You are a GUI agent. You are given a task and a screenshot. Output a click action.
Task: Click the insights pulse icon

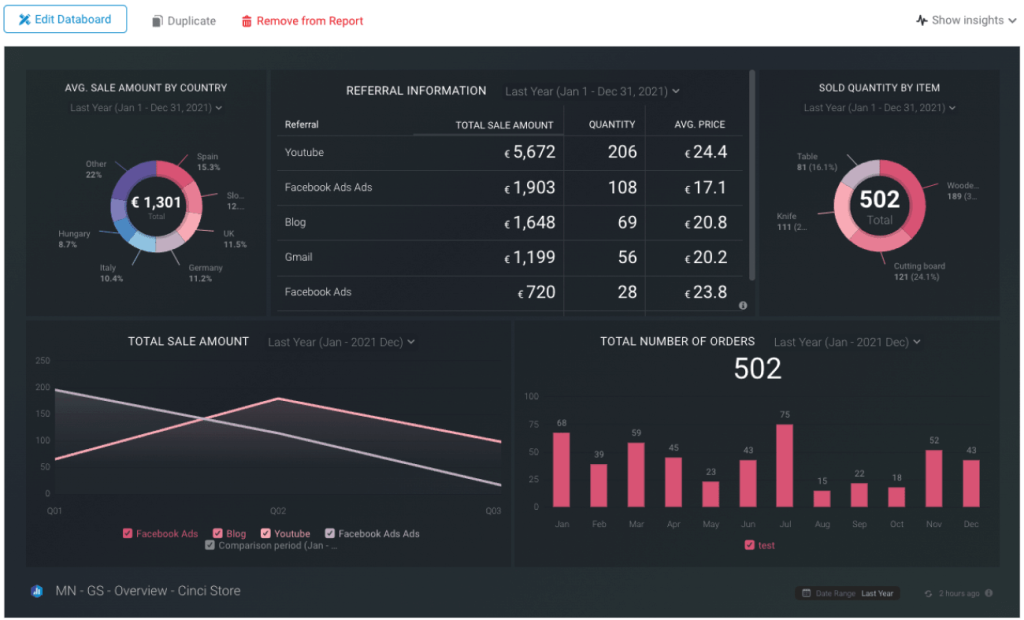click(921, 20)
